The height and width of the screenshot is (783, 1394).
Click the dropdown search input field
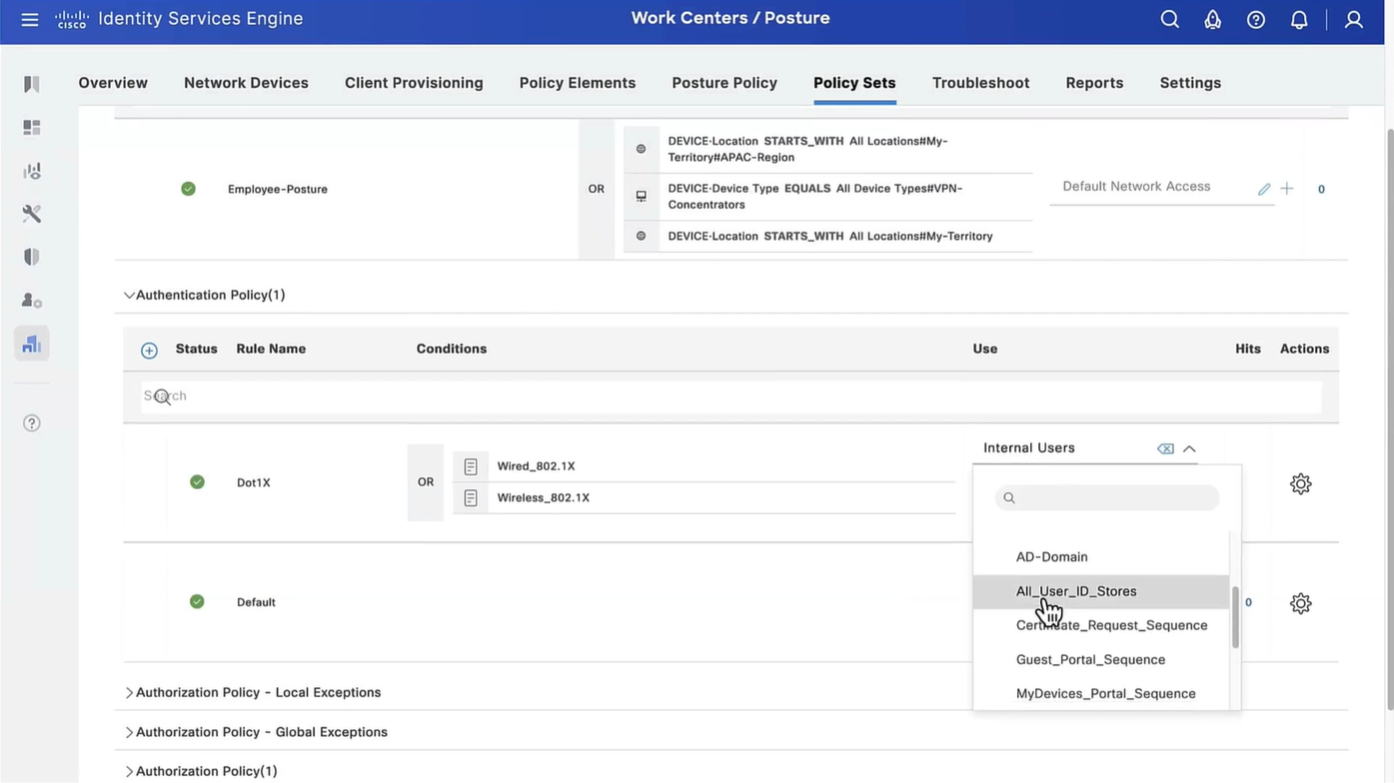pos(1115,498)
